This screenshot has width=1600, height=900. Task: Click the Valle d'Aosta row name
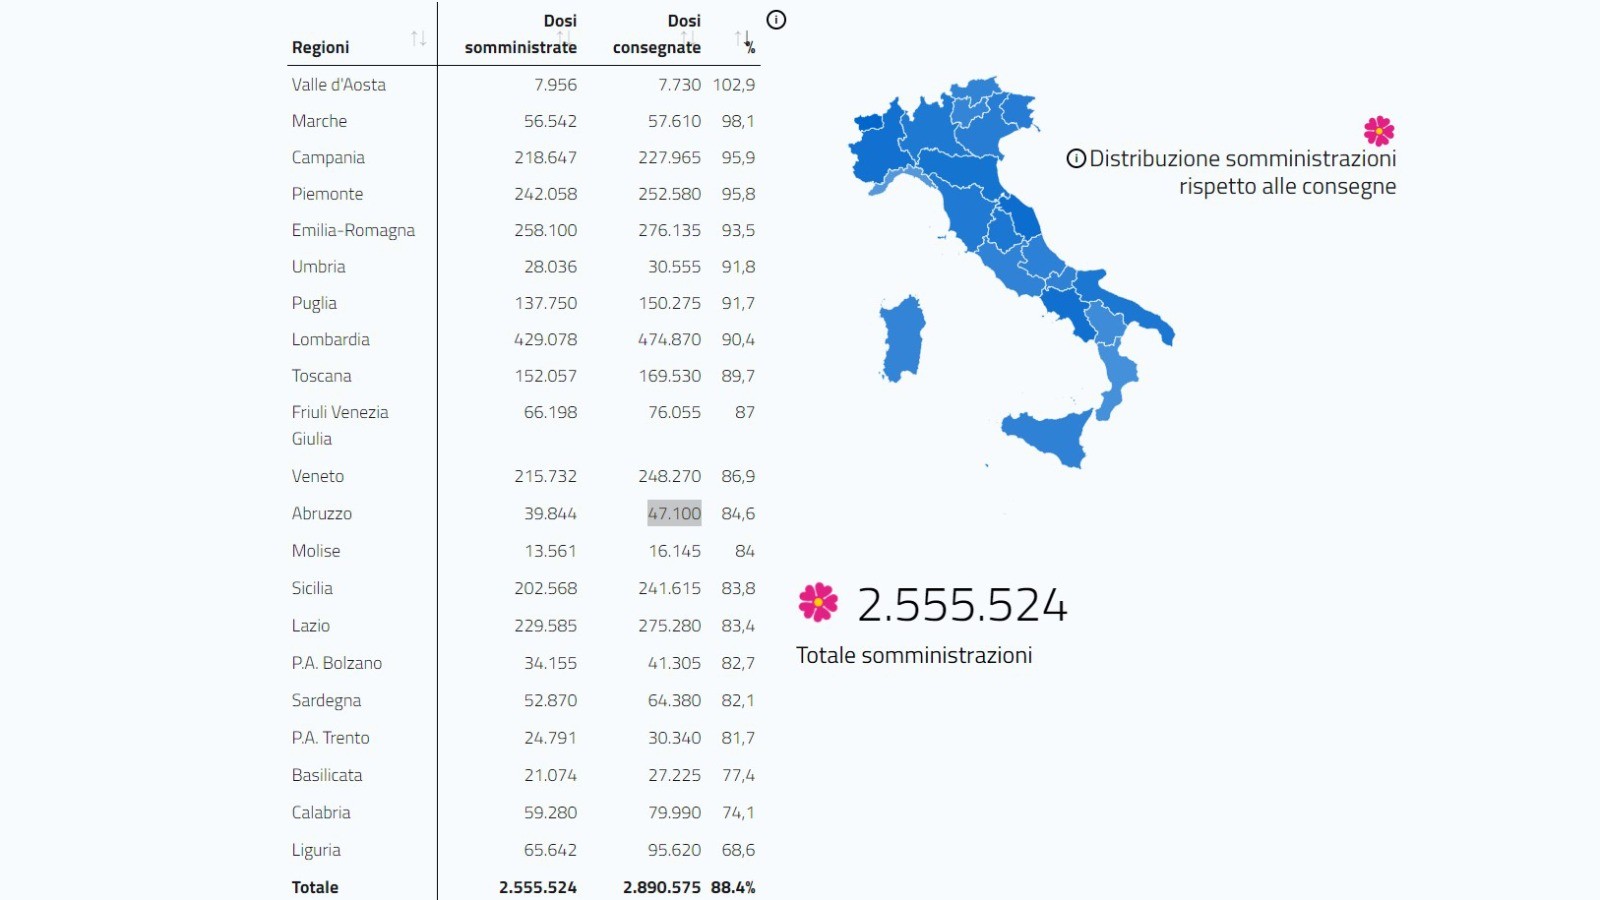tap(338, 85)
